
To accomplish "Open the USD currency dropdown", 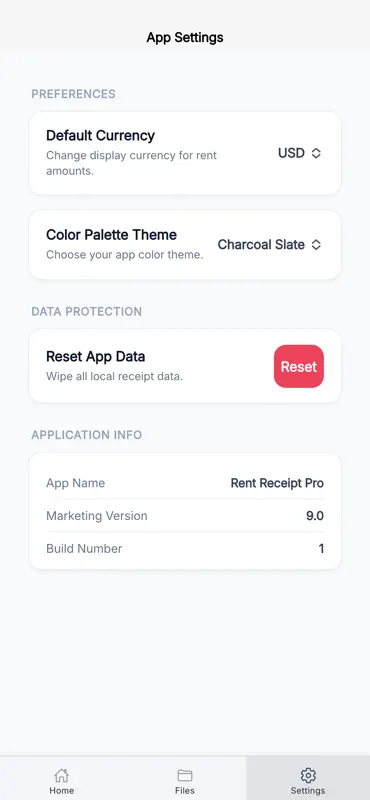I will [x=300, y=153].
